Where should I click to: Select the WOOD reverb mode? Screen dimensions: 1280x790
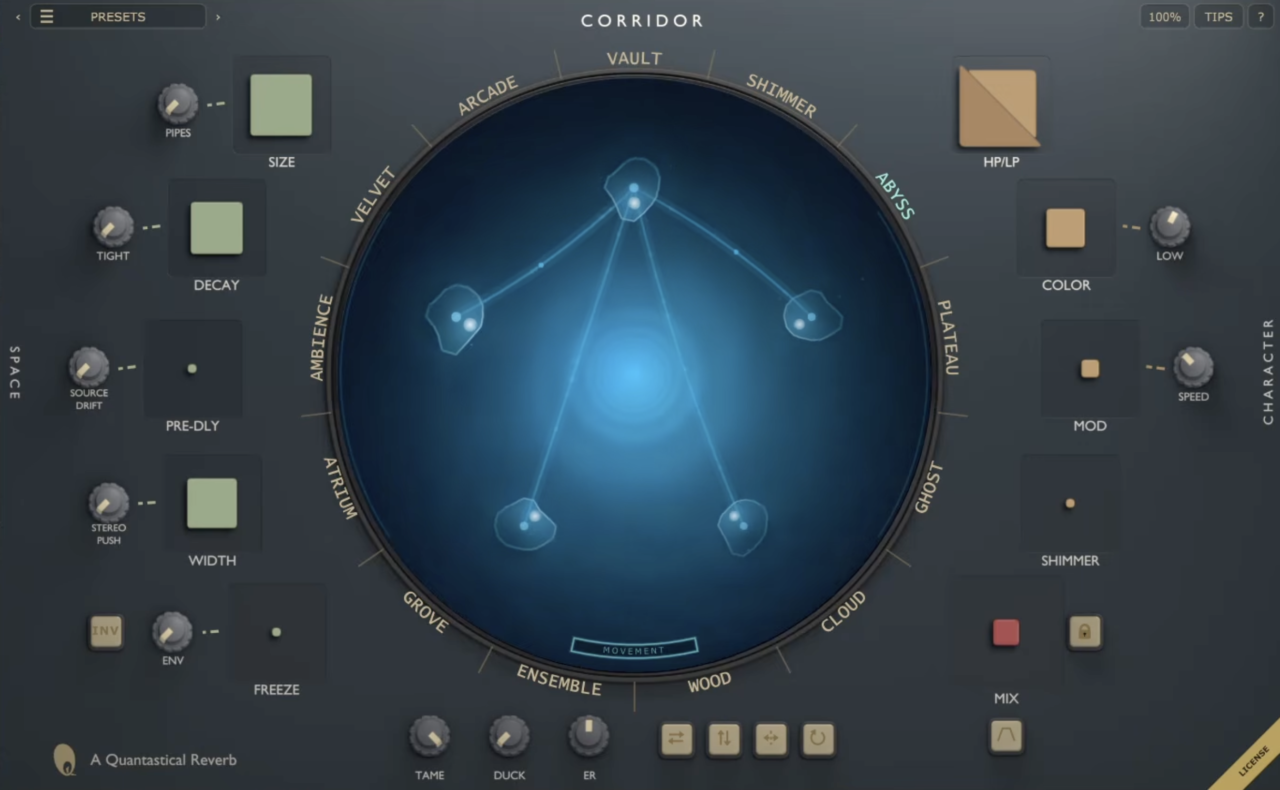(x=709, y=683)
